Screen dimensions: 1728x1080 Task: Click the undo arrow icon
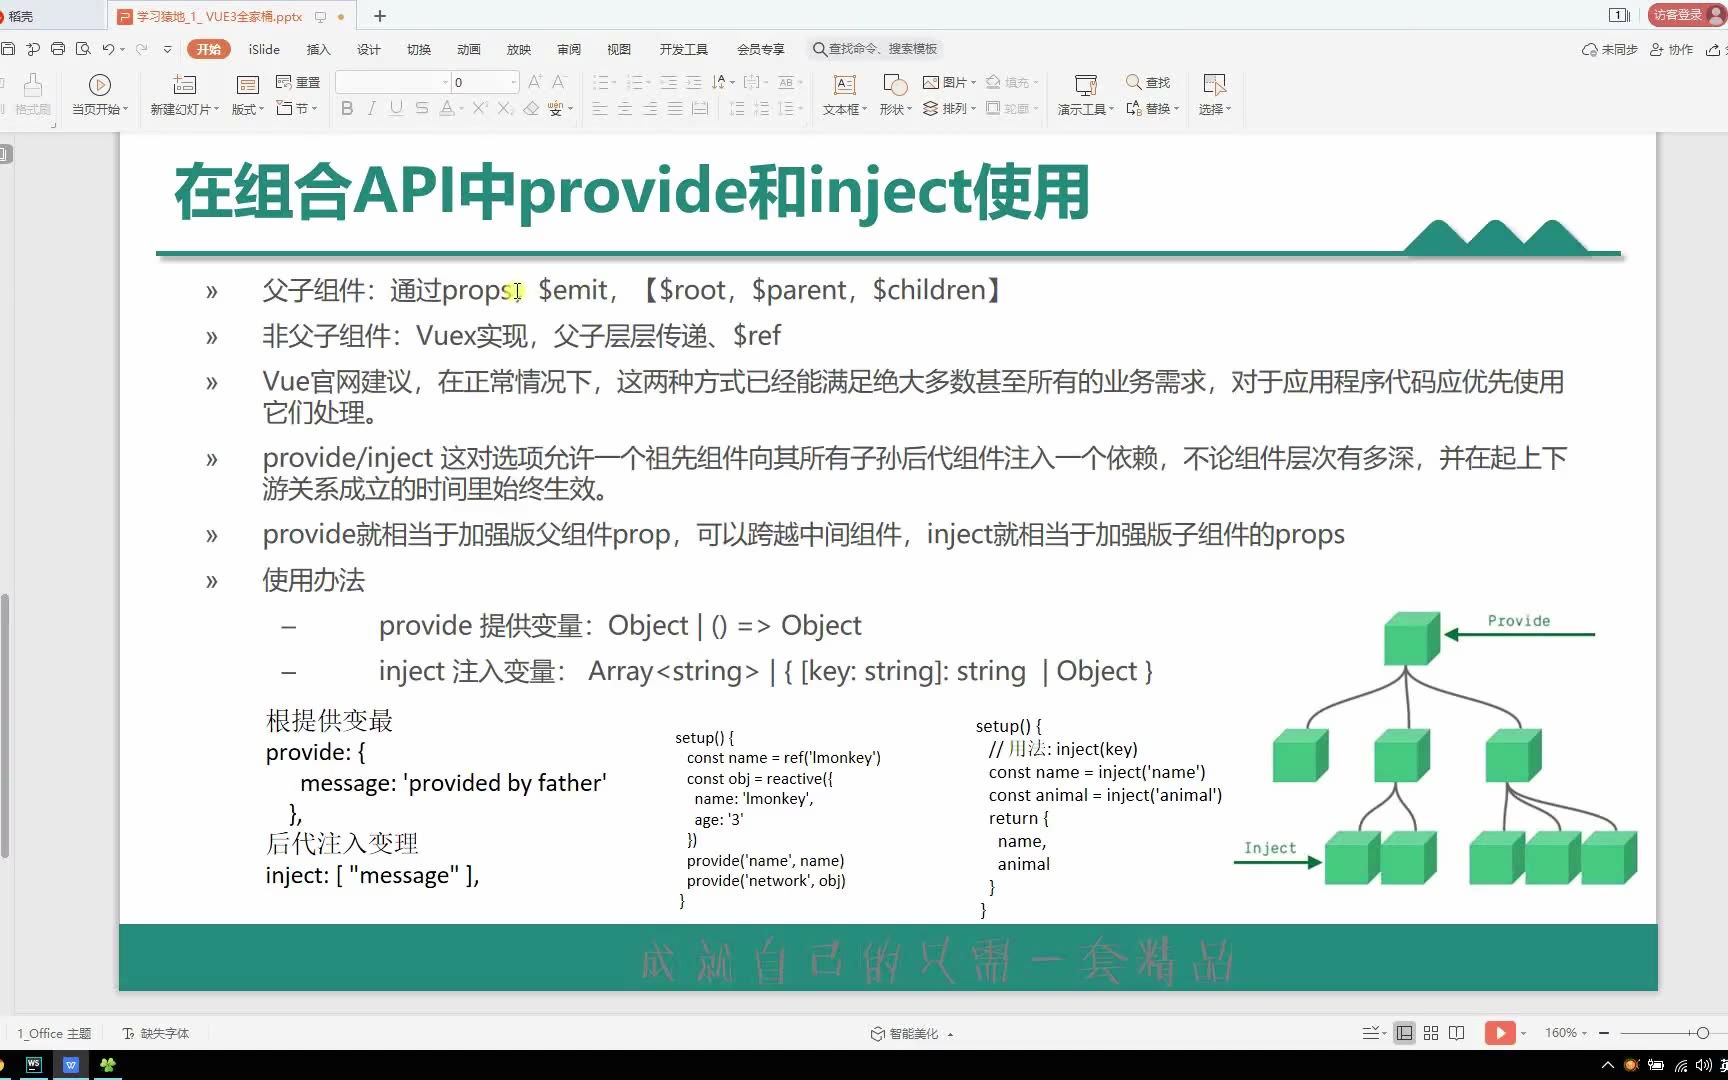click(108, 49)
